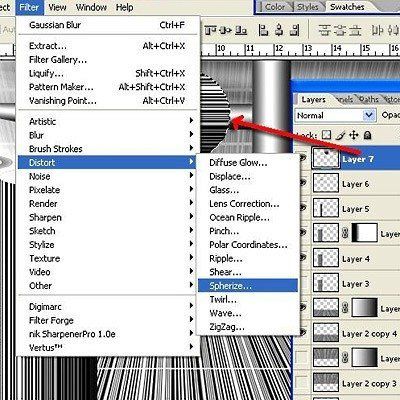Click mask link icon below Layer 5

click(345, 233)
